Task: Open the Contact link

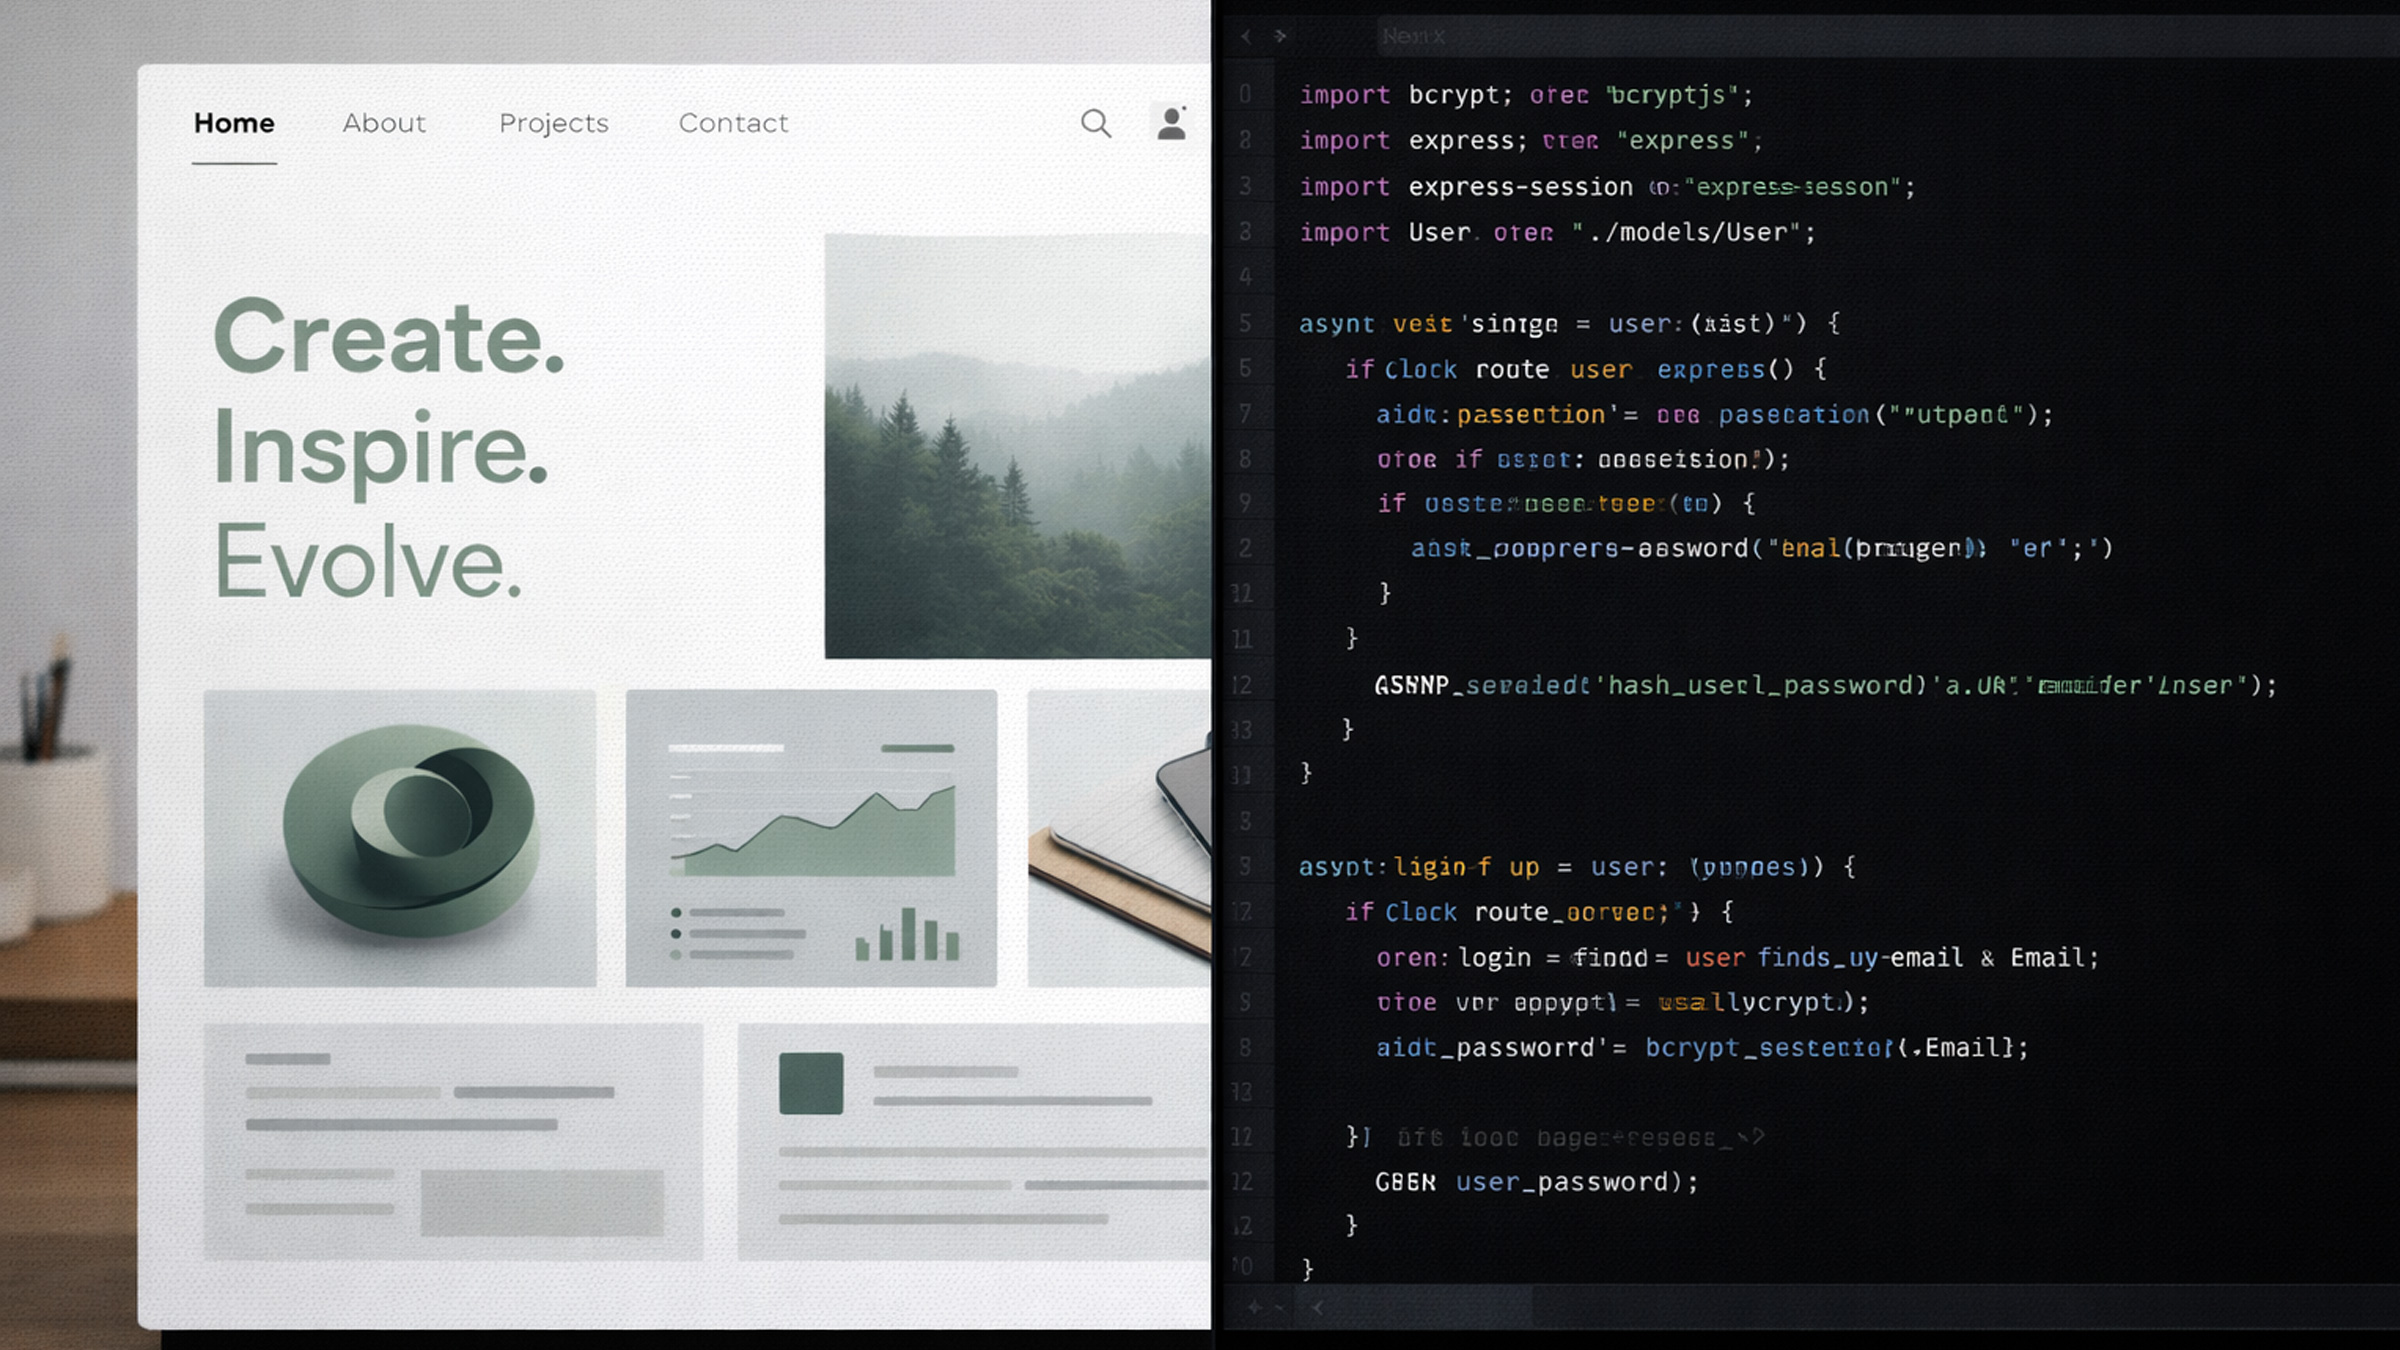Action: pyautogui.click(x=733, y=123)
